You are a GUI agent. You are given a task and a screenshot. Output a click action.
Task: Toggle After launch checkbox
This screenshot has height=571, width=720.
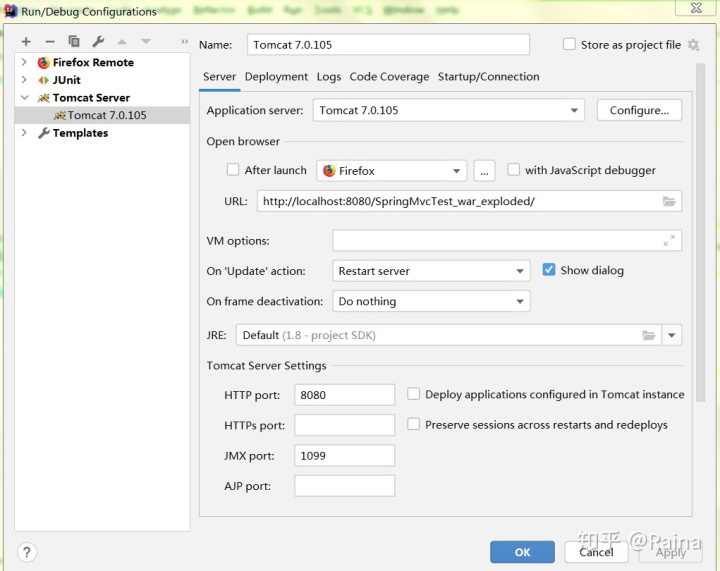click(233, 170)
